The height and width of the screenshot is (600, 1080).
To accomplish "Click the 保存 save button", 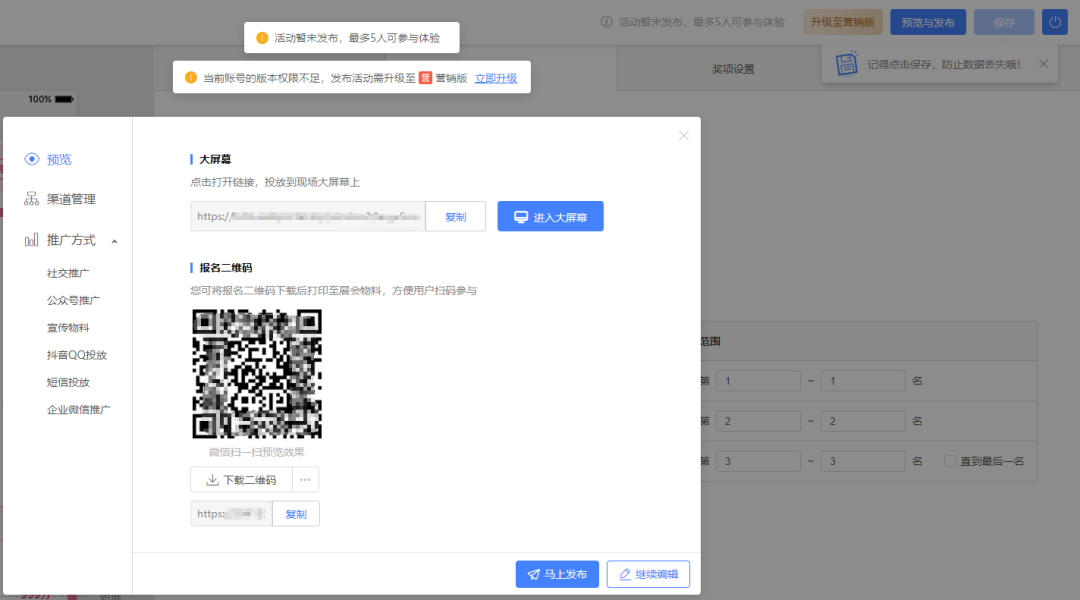I will pyautogui.click(x=1004, y=22).
